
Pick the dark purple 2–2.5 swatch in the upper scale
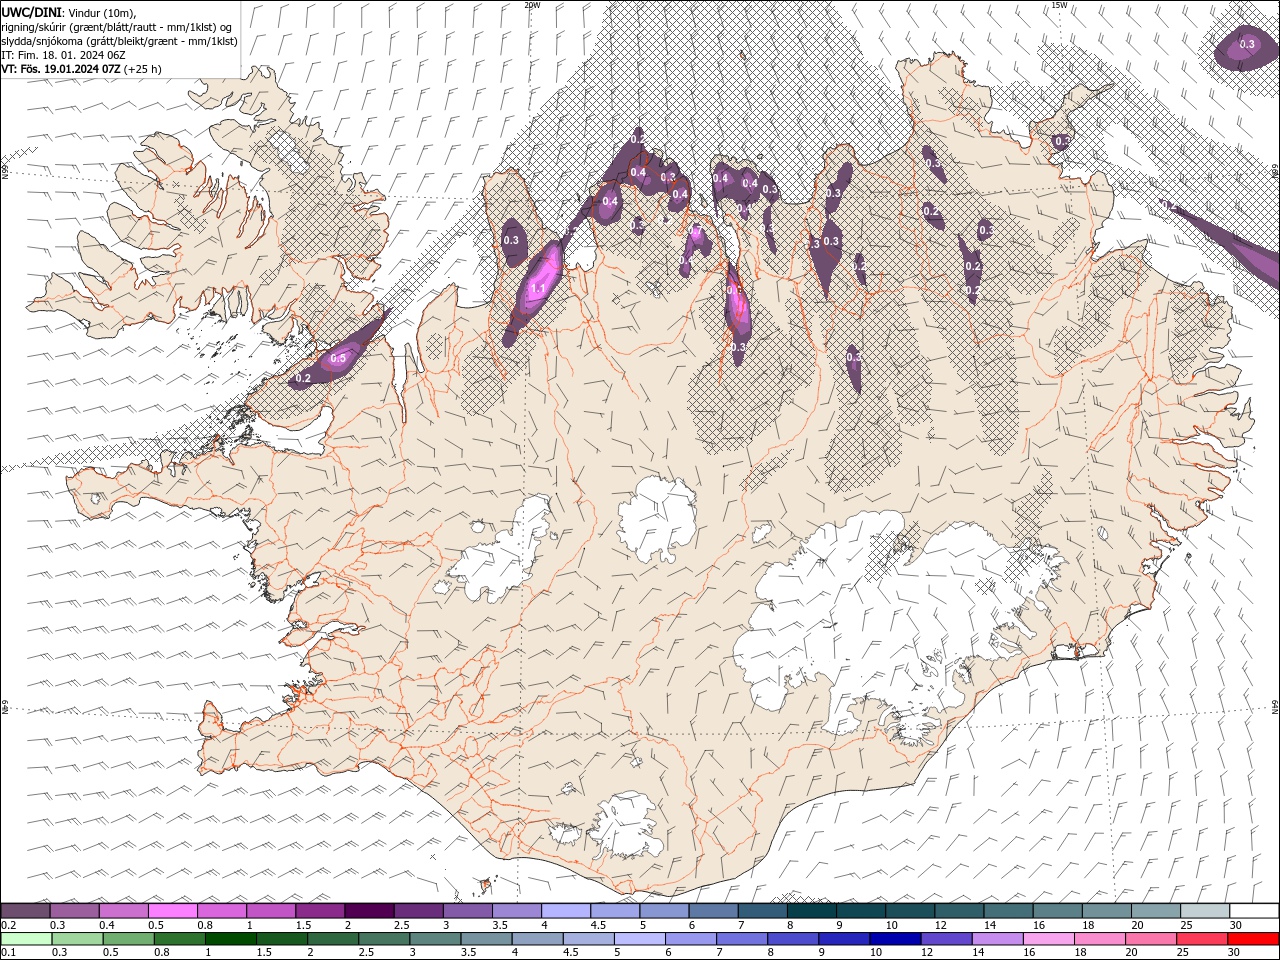pyautogui.click(x=368, y=911)
